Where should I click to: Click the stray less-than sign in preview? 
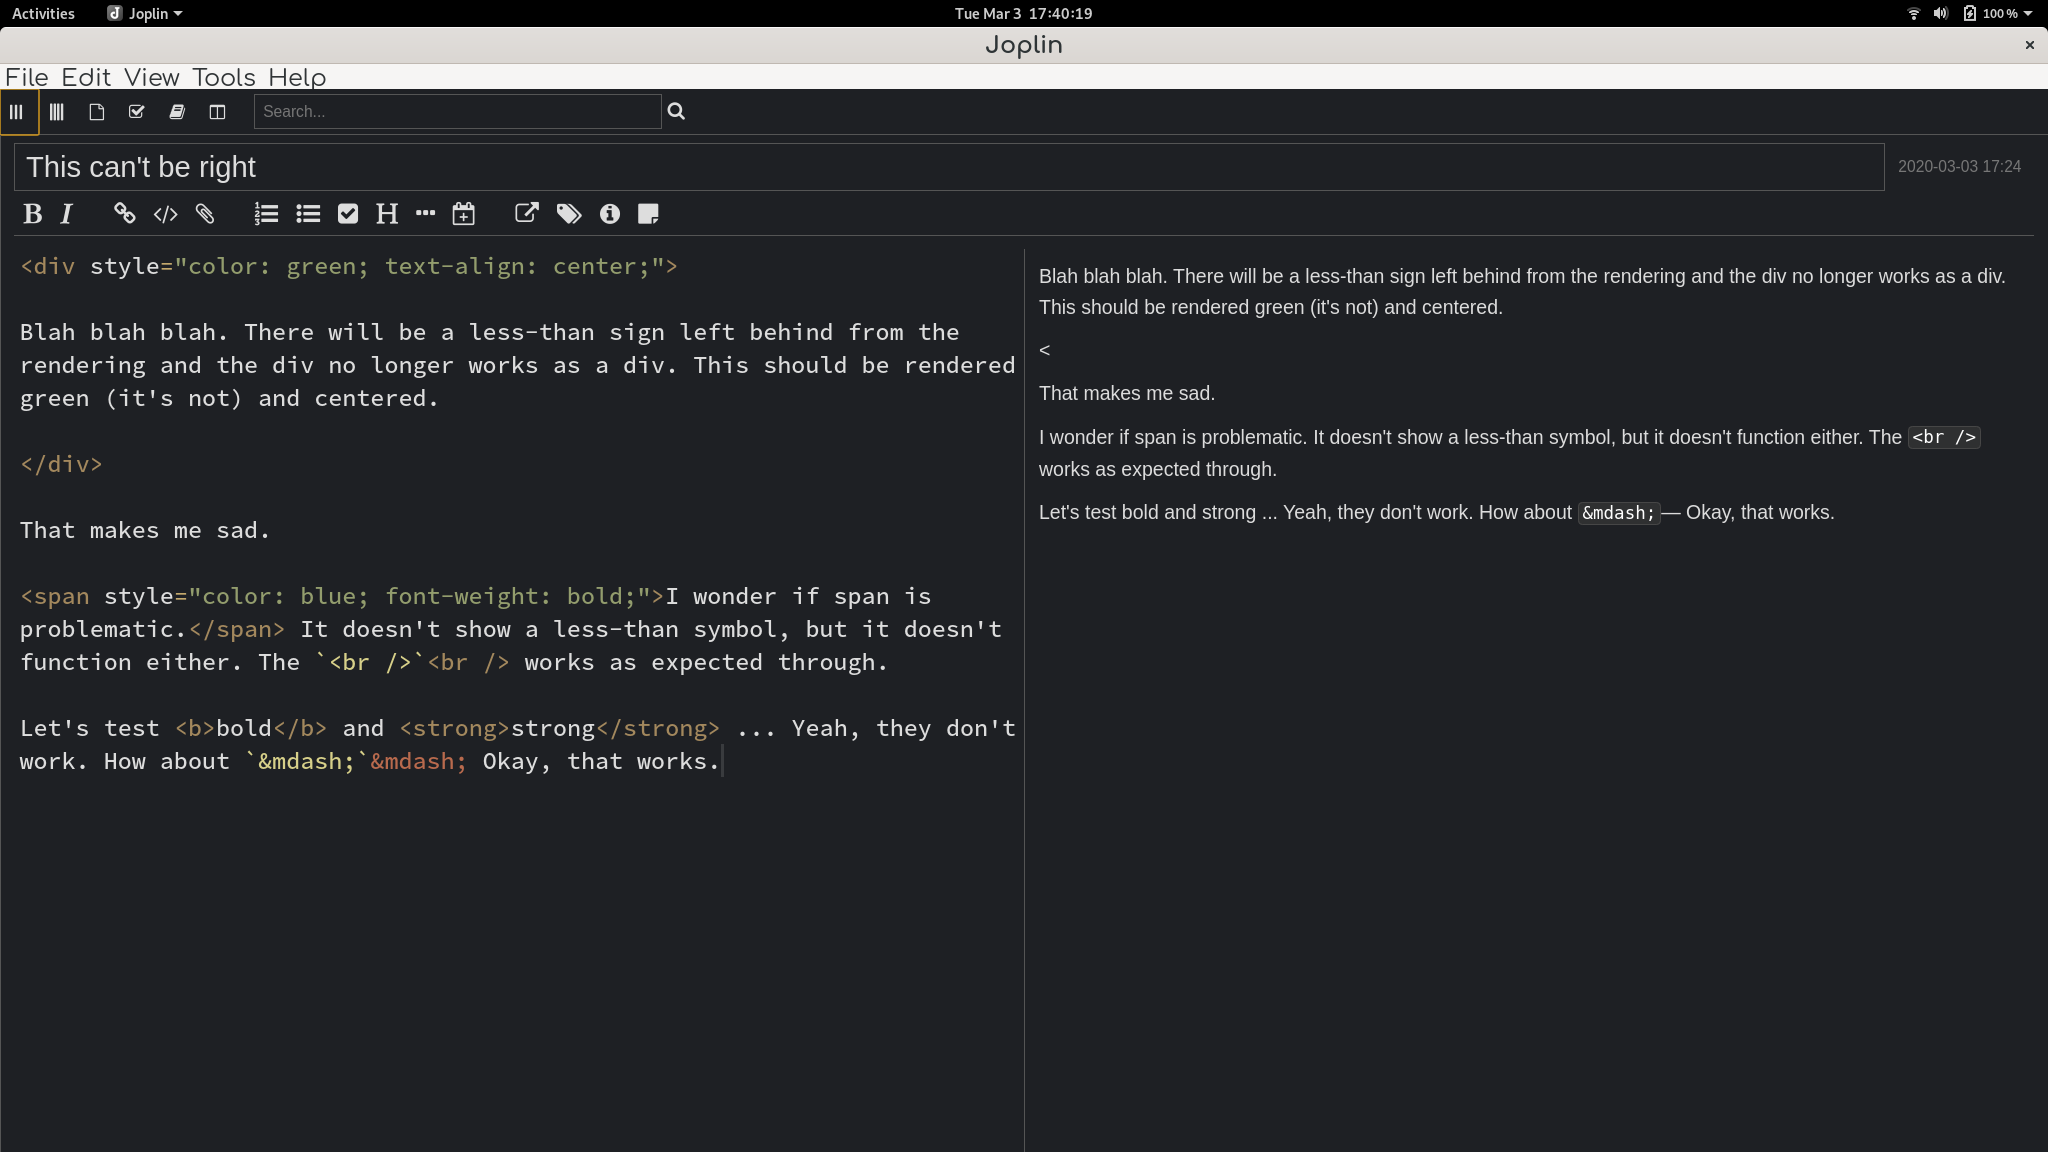click(x=1044, y=350)
